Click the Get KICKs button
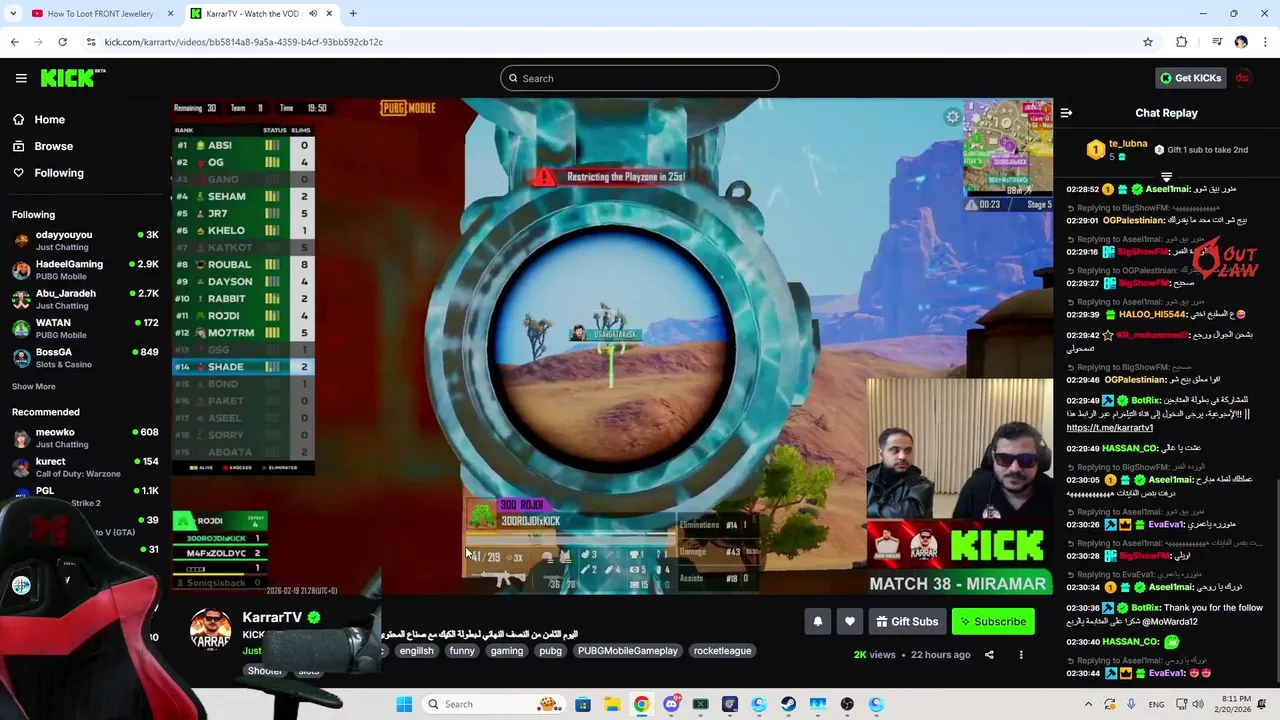 [1190, 78]
